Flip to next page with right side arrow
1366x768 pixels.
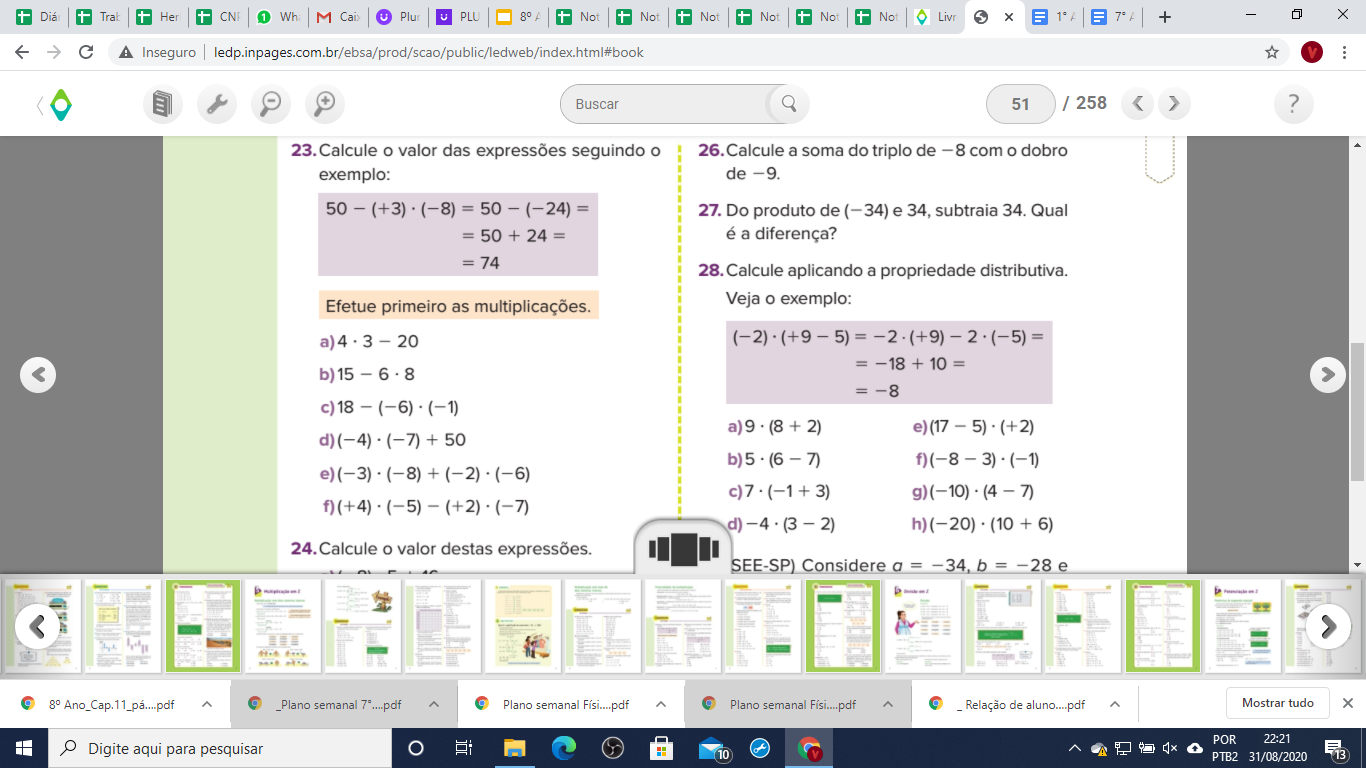[x=1327, y=374]
